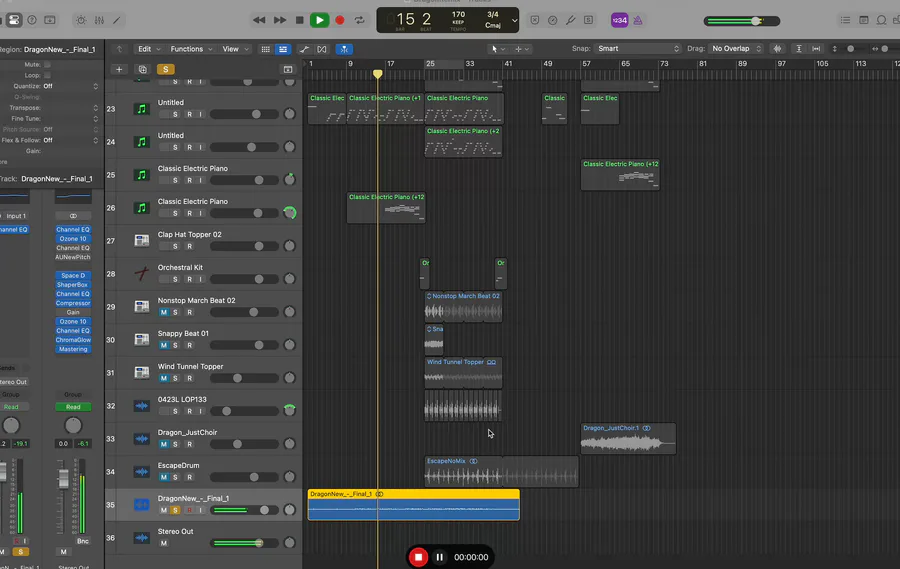Screen dimensions: 900x569
Task: Click the stop recording red button overlay
Action: pos(418,557)
